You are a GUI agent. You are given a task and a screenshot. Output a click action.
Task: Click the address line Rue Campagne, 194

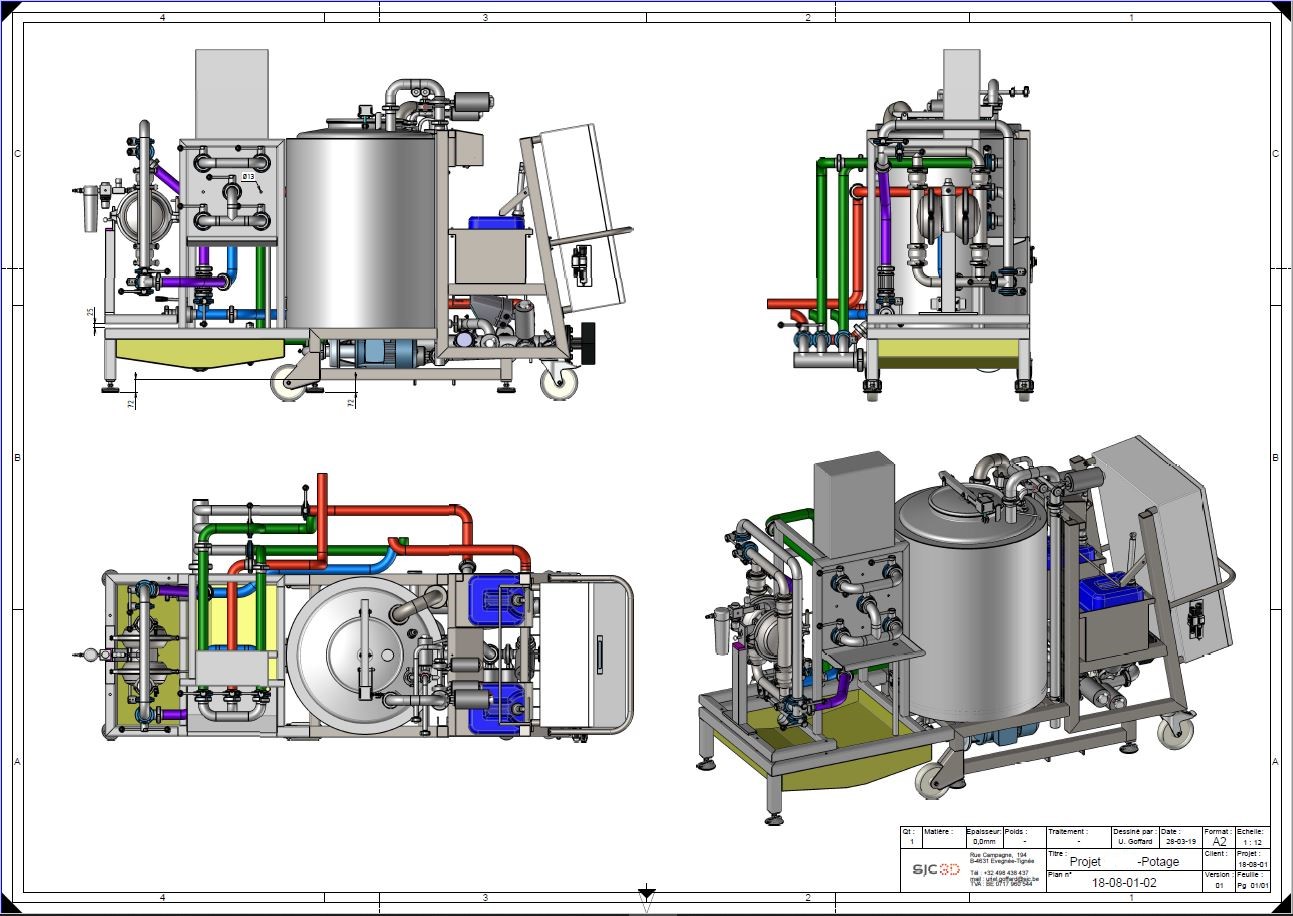(x=997, y=855)
